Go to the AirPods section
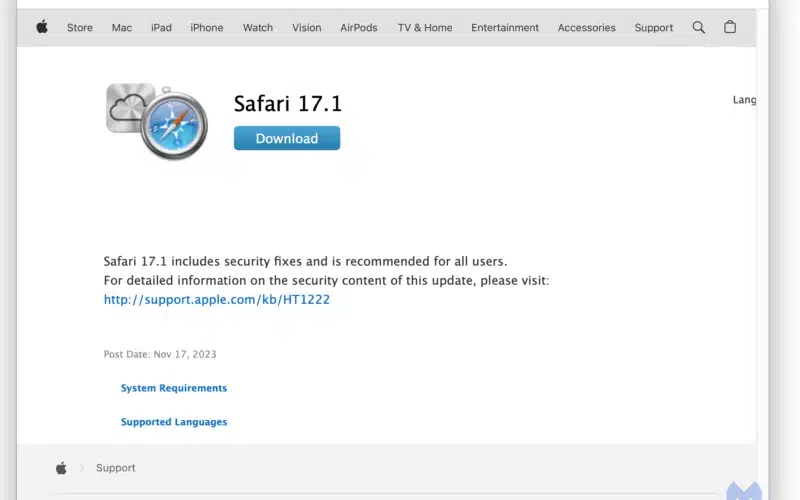 coord(359,28)
